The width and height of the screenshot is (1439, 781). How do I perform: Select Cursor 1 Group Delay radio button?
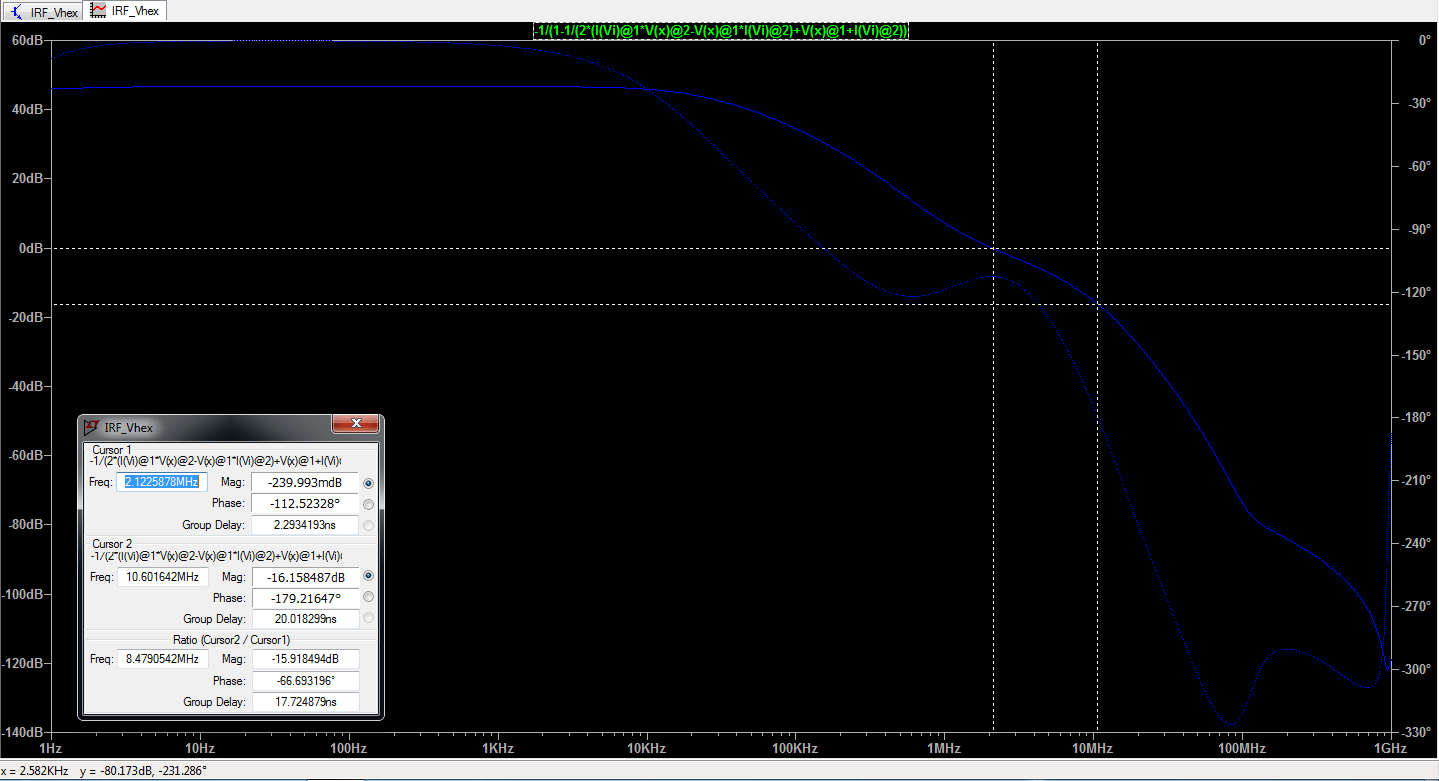[369, 525]
